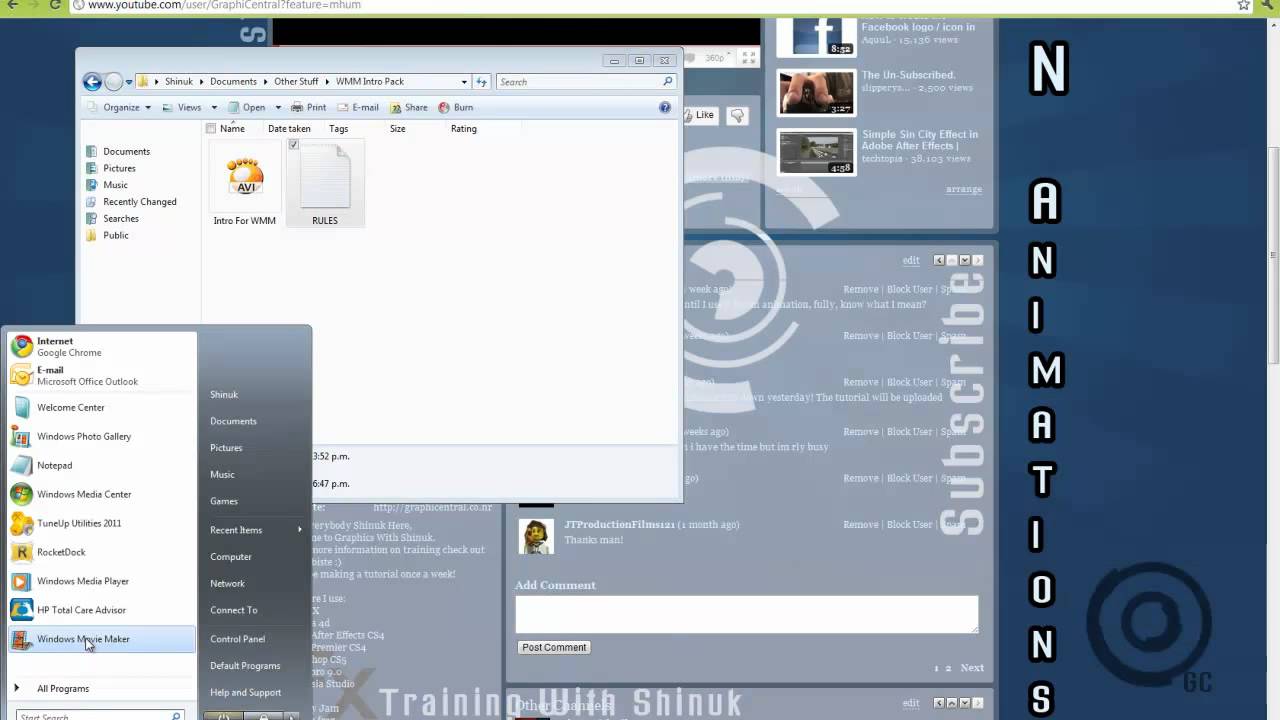Screen dimensions: 1280x720
Task: Open Welcome Center from Start menu
Action: tap(100, 408)
